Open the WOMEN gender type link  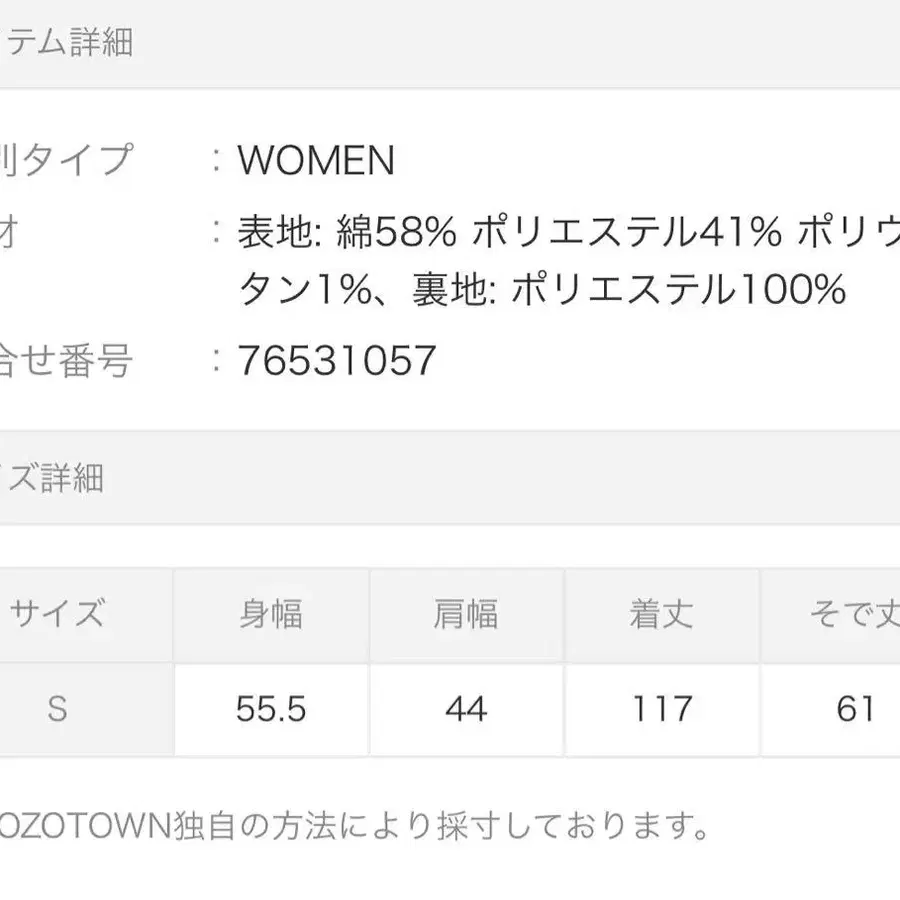(x=316, y=160)
